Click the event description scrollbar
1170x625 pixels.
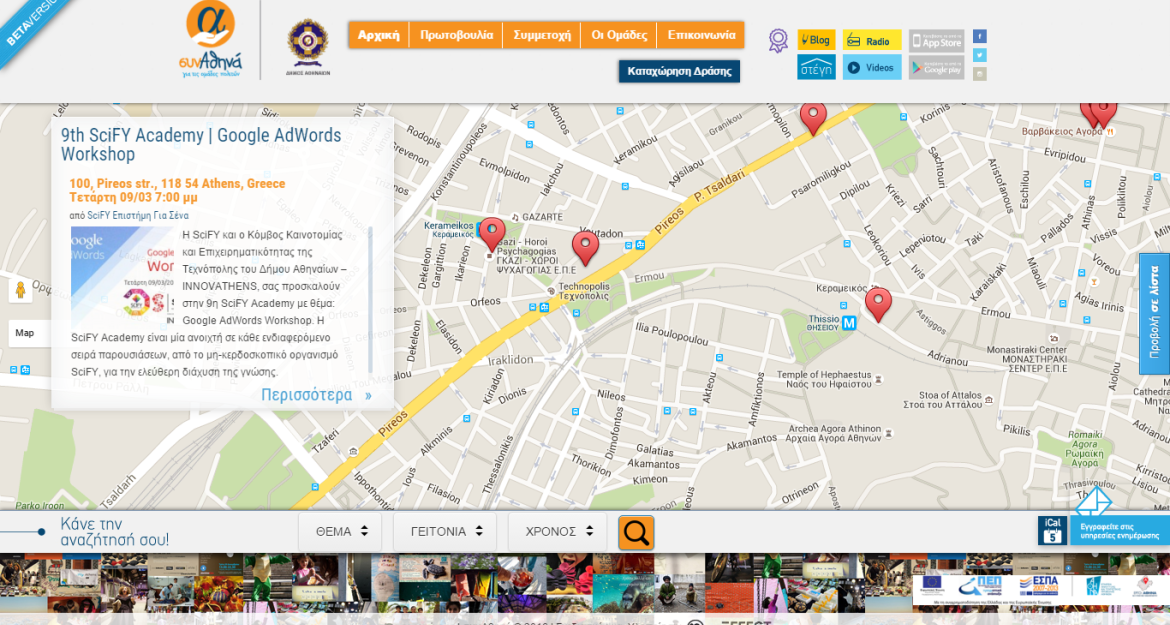click(370, 302)
